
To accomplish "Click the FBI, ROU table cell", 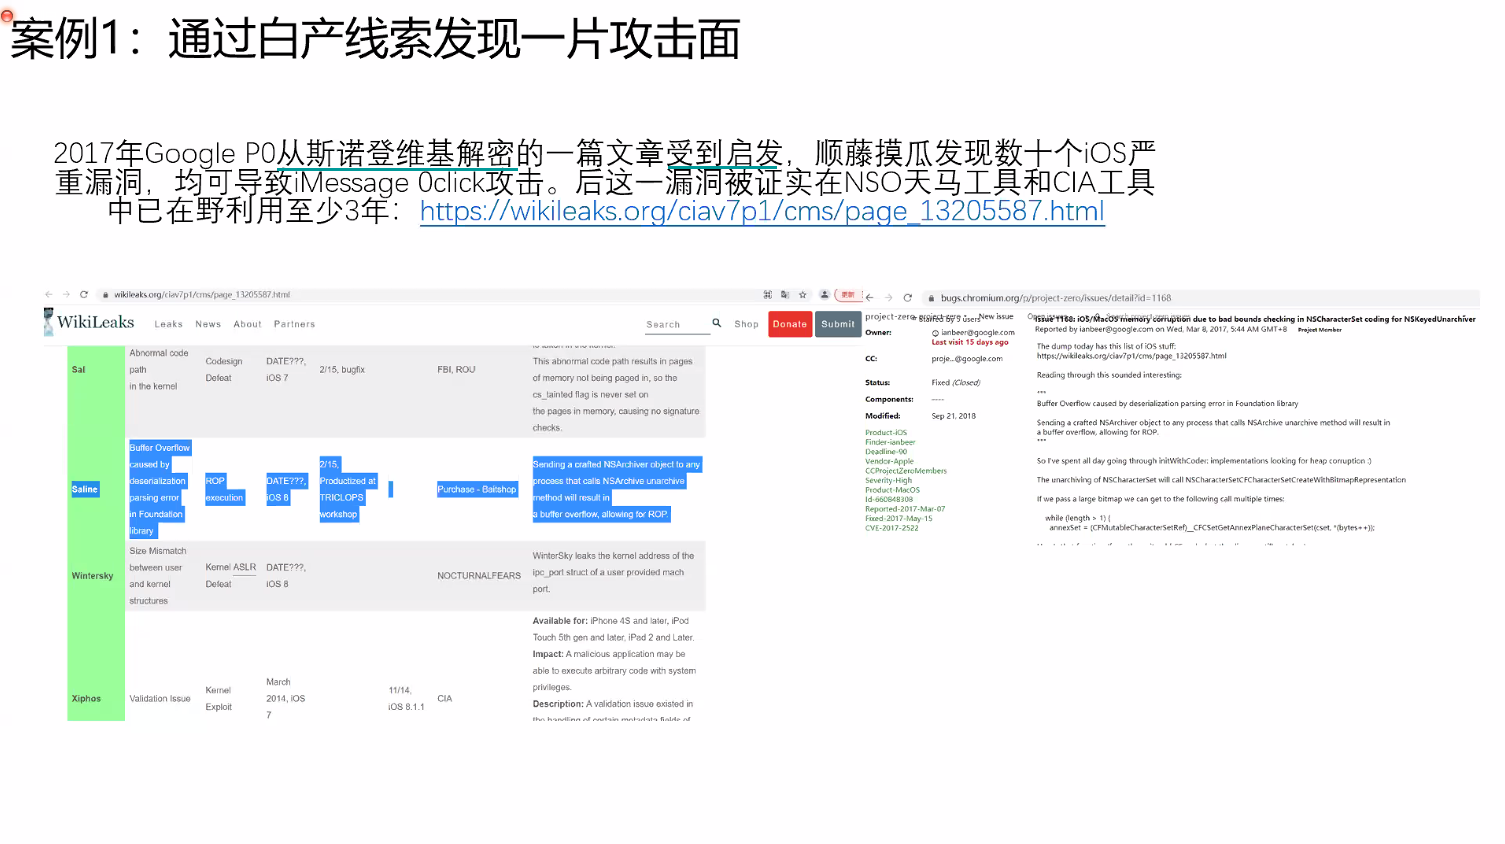I will [x=456, y=370].
